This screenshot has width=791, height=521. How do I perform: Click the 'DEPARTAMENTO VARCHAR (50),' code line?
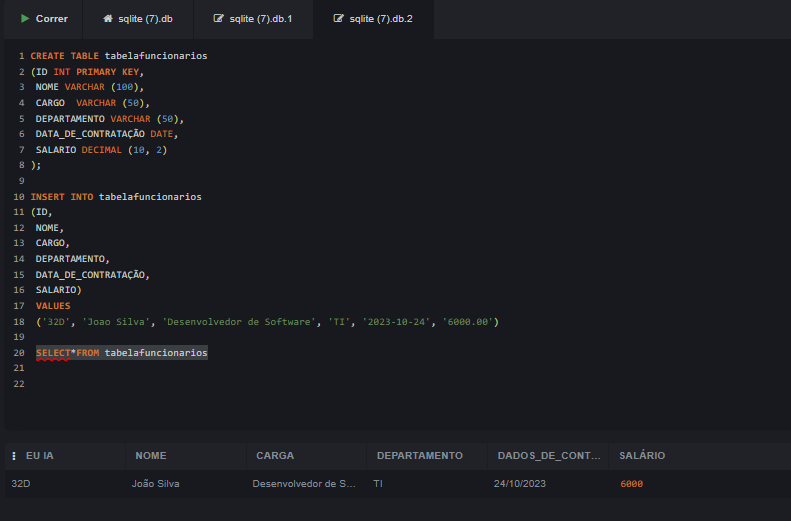tap(110, 119)
